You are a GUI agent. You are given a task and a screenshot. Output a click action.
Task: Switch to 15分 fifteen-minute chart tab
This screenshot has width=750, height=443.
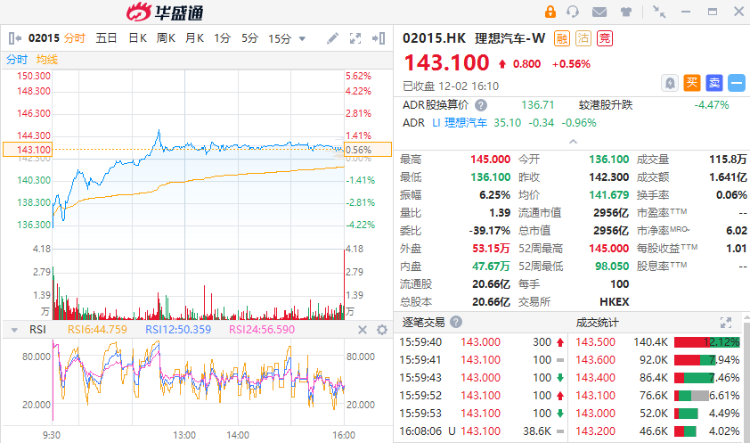[x=280, y=39]
